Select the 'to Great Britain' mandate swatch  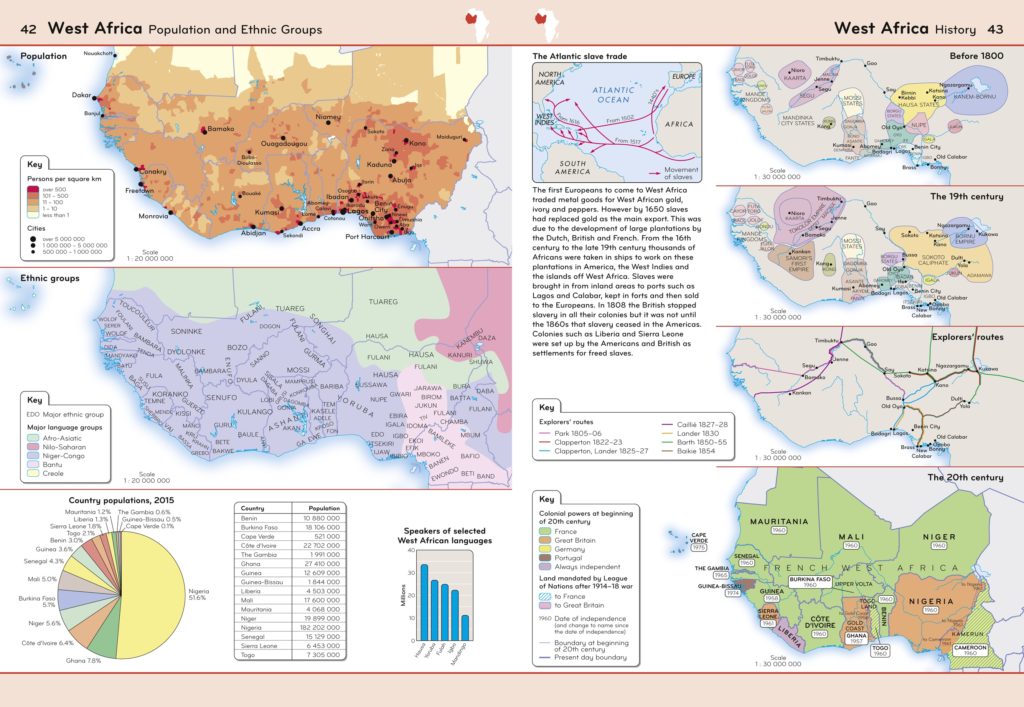click(x=545, y=605)
